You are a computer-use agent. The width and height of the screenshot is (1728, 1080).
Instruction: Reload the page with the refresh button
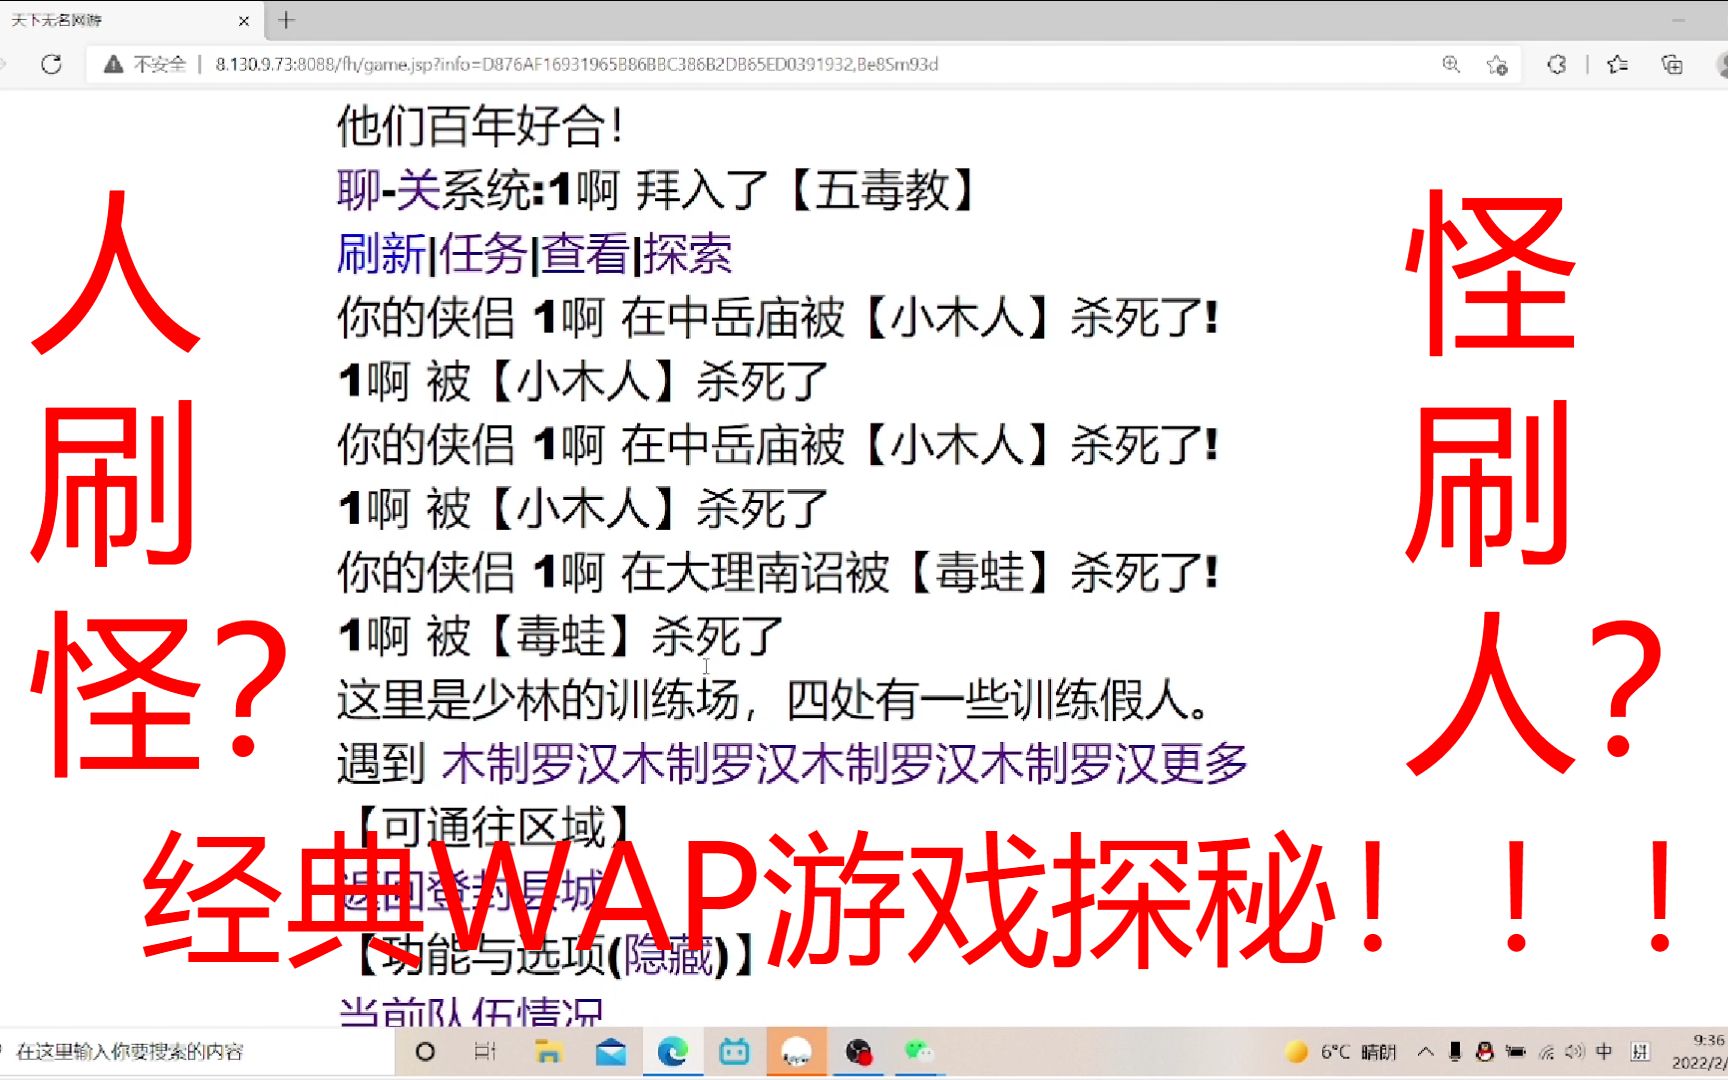51,65
